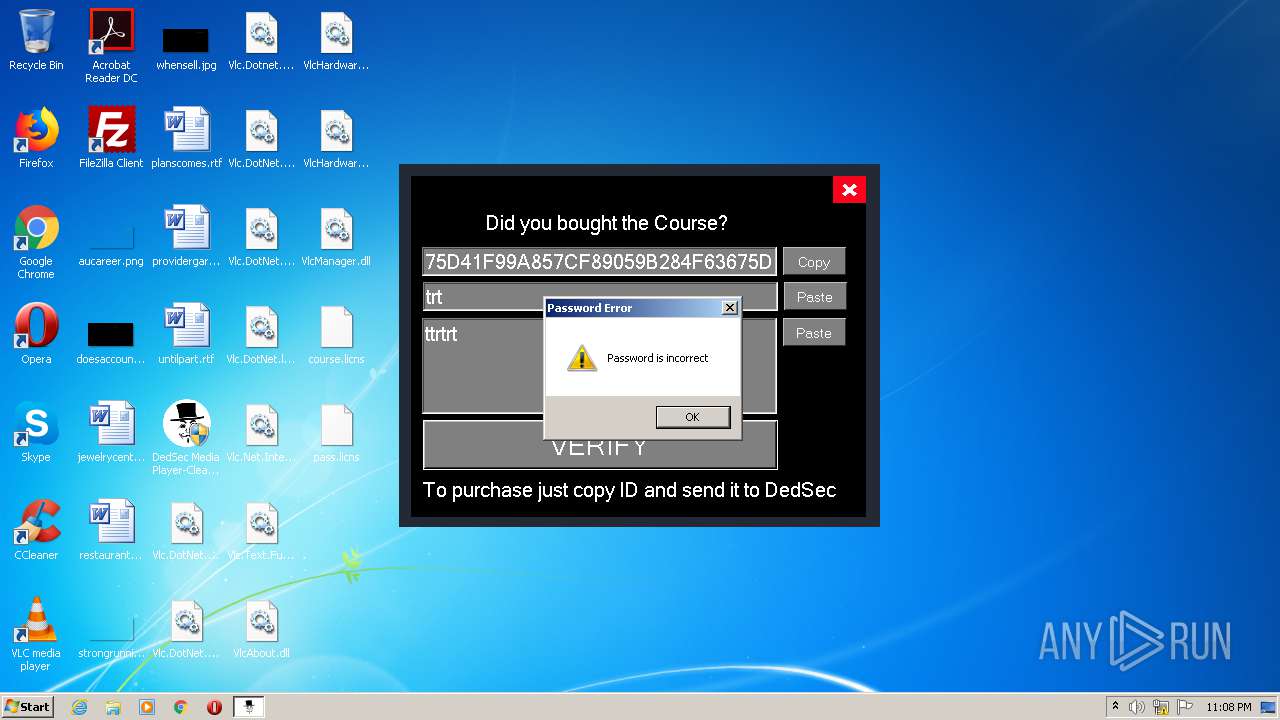This screenshot has height=720, width=1280.
Task: Open Action Center flag icon
Action: [1185, 707]
